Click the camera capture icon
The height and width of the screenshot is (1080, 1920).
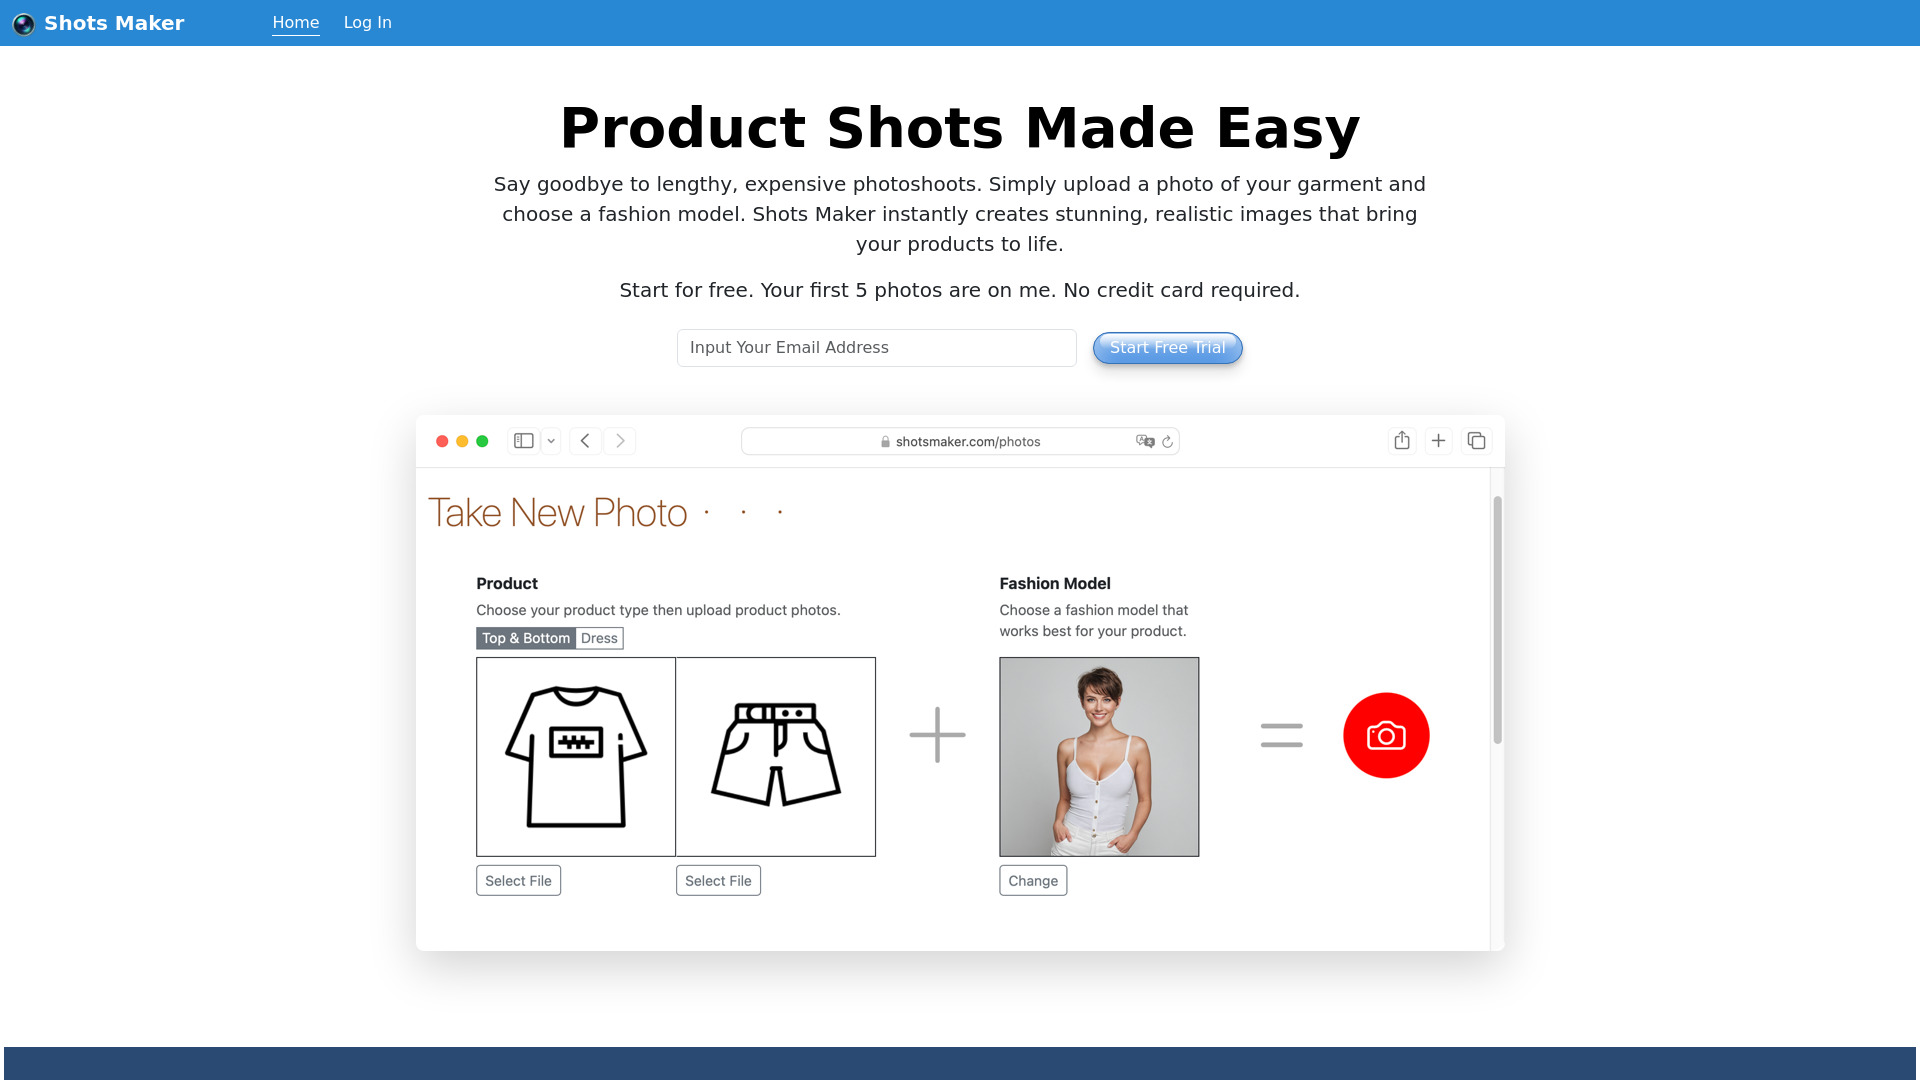[1385, 735]
